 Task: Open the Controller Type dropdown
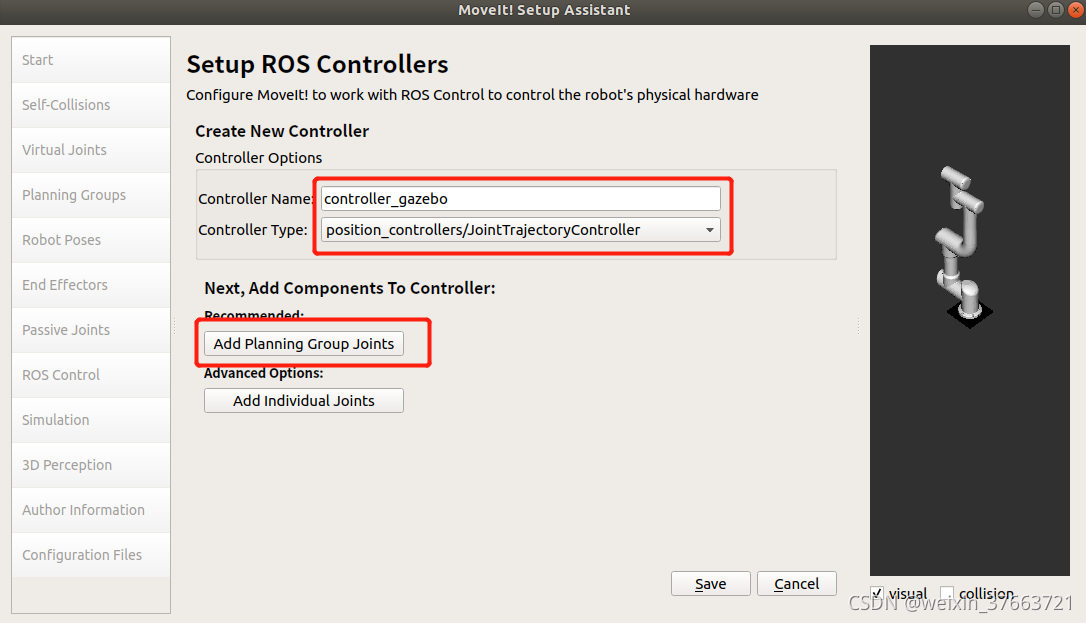click(521, 230)
